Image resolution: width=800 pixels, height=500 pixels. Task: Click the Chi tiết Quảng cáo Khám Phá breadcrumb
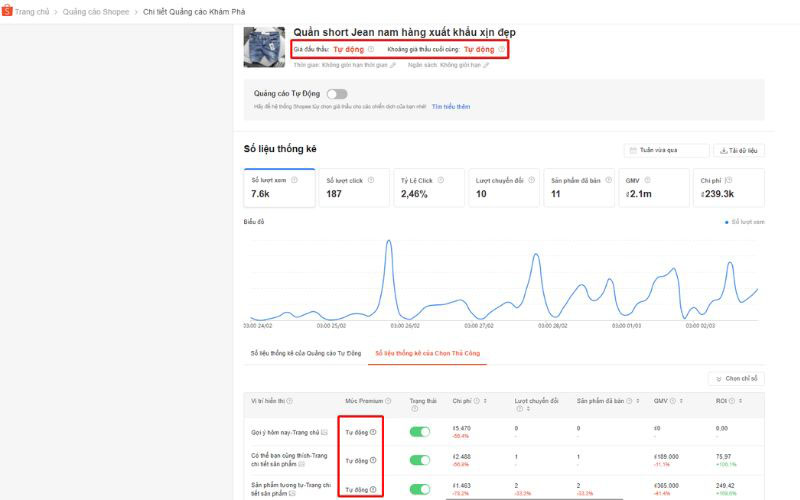point(194,12)
